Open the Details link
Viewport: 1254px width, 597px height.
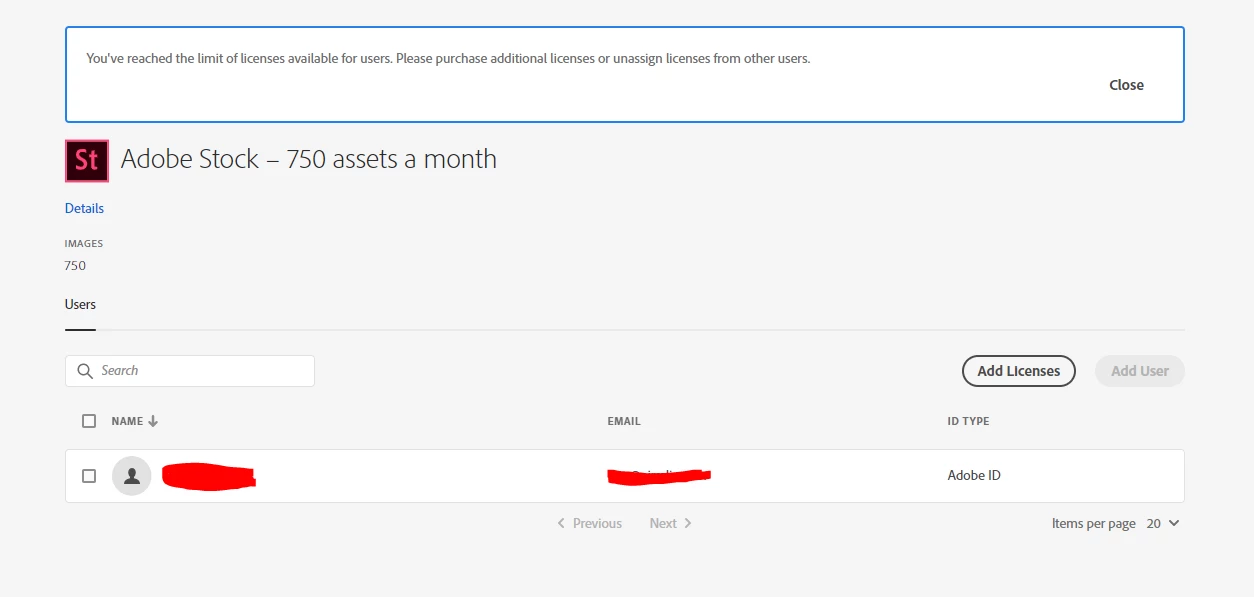click(84, 208)
